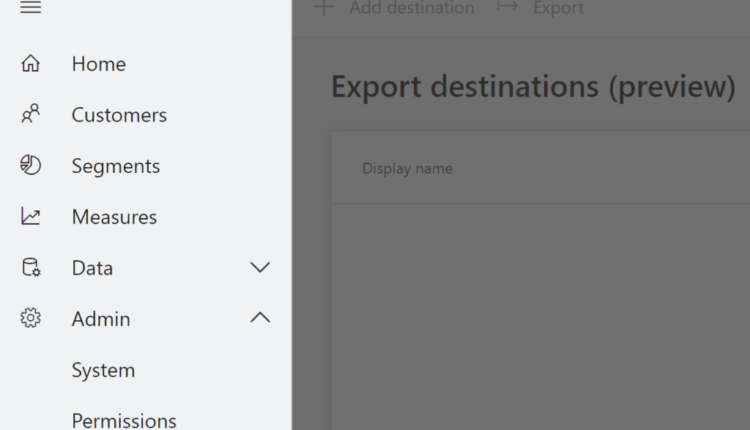This screenshot has height=430, width=750.
Task: Collapse the Admin section chevron
Action: tap(260, 318)
